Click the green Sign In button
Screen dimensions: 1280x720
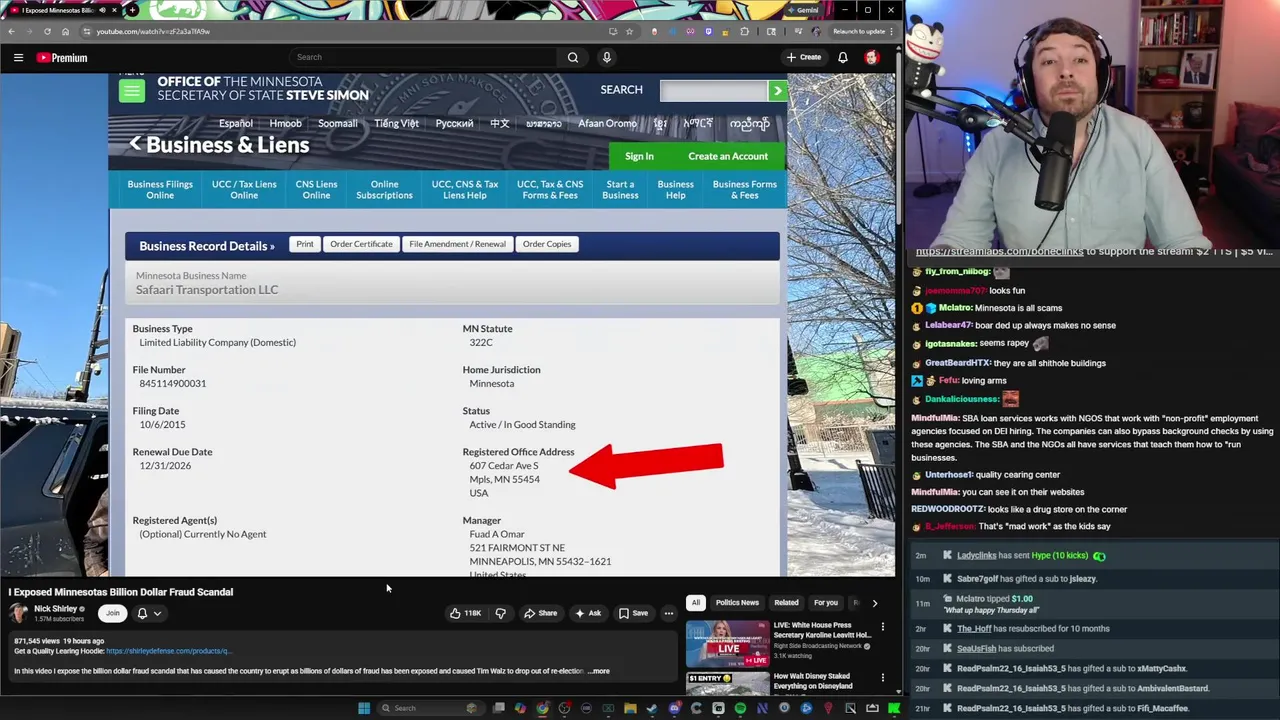[639, 156]
